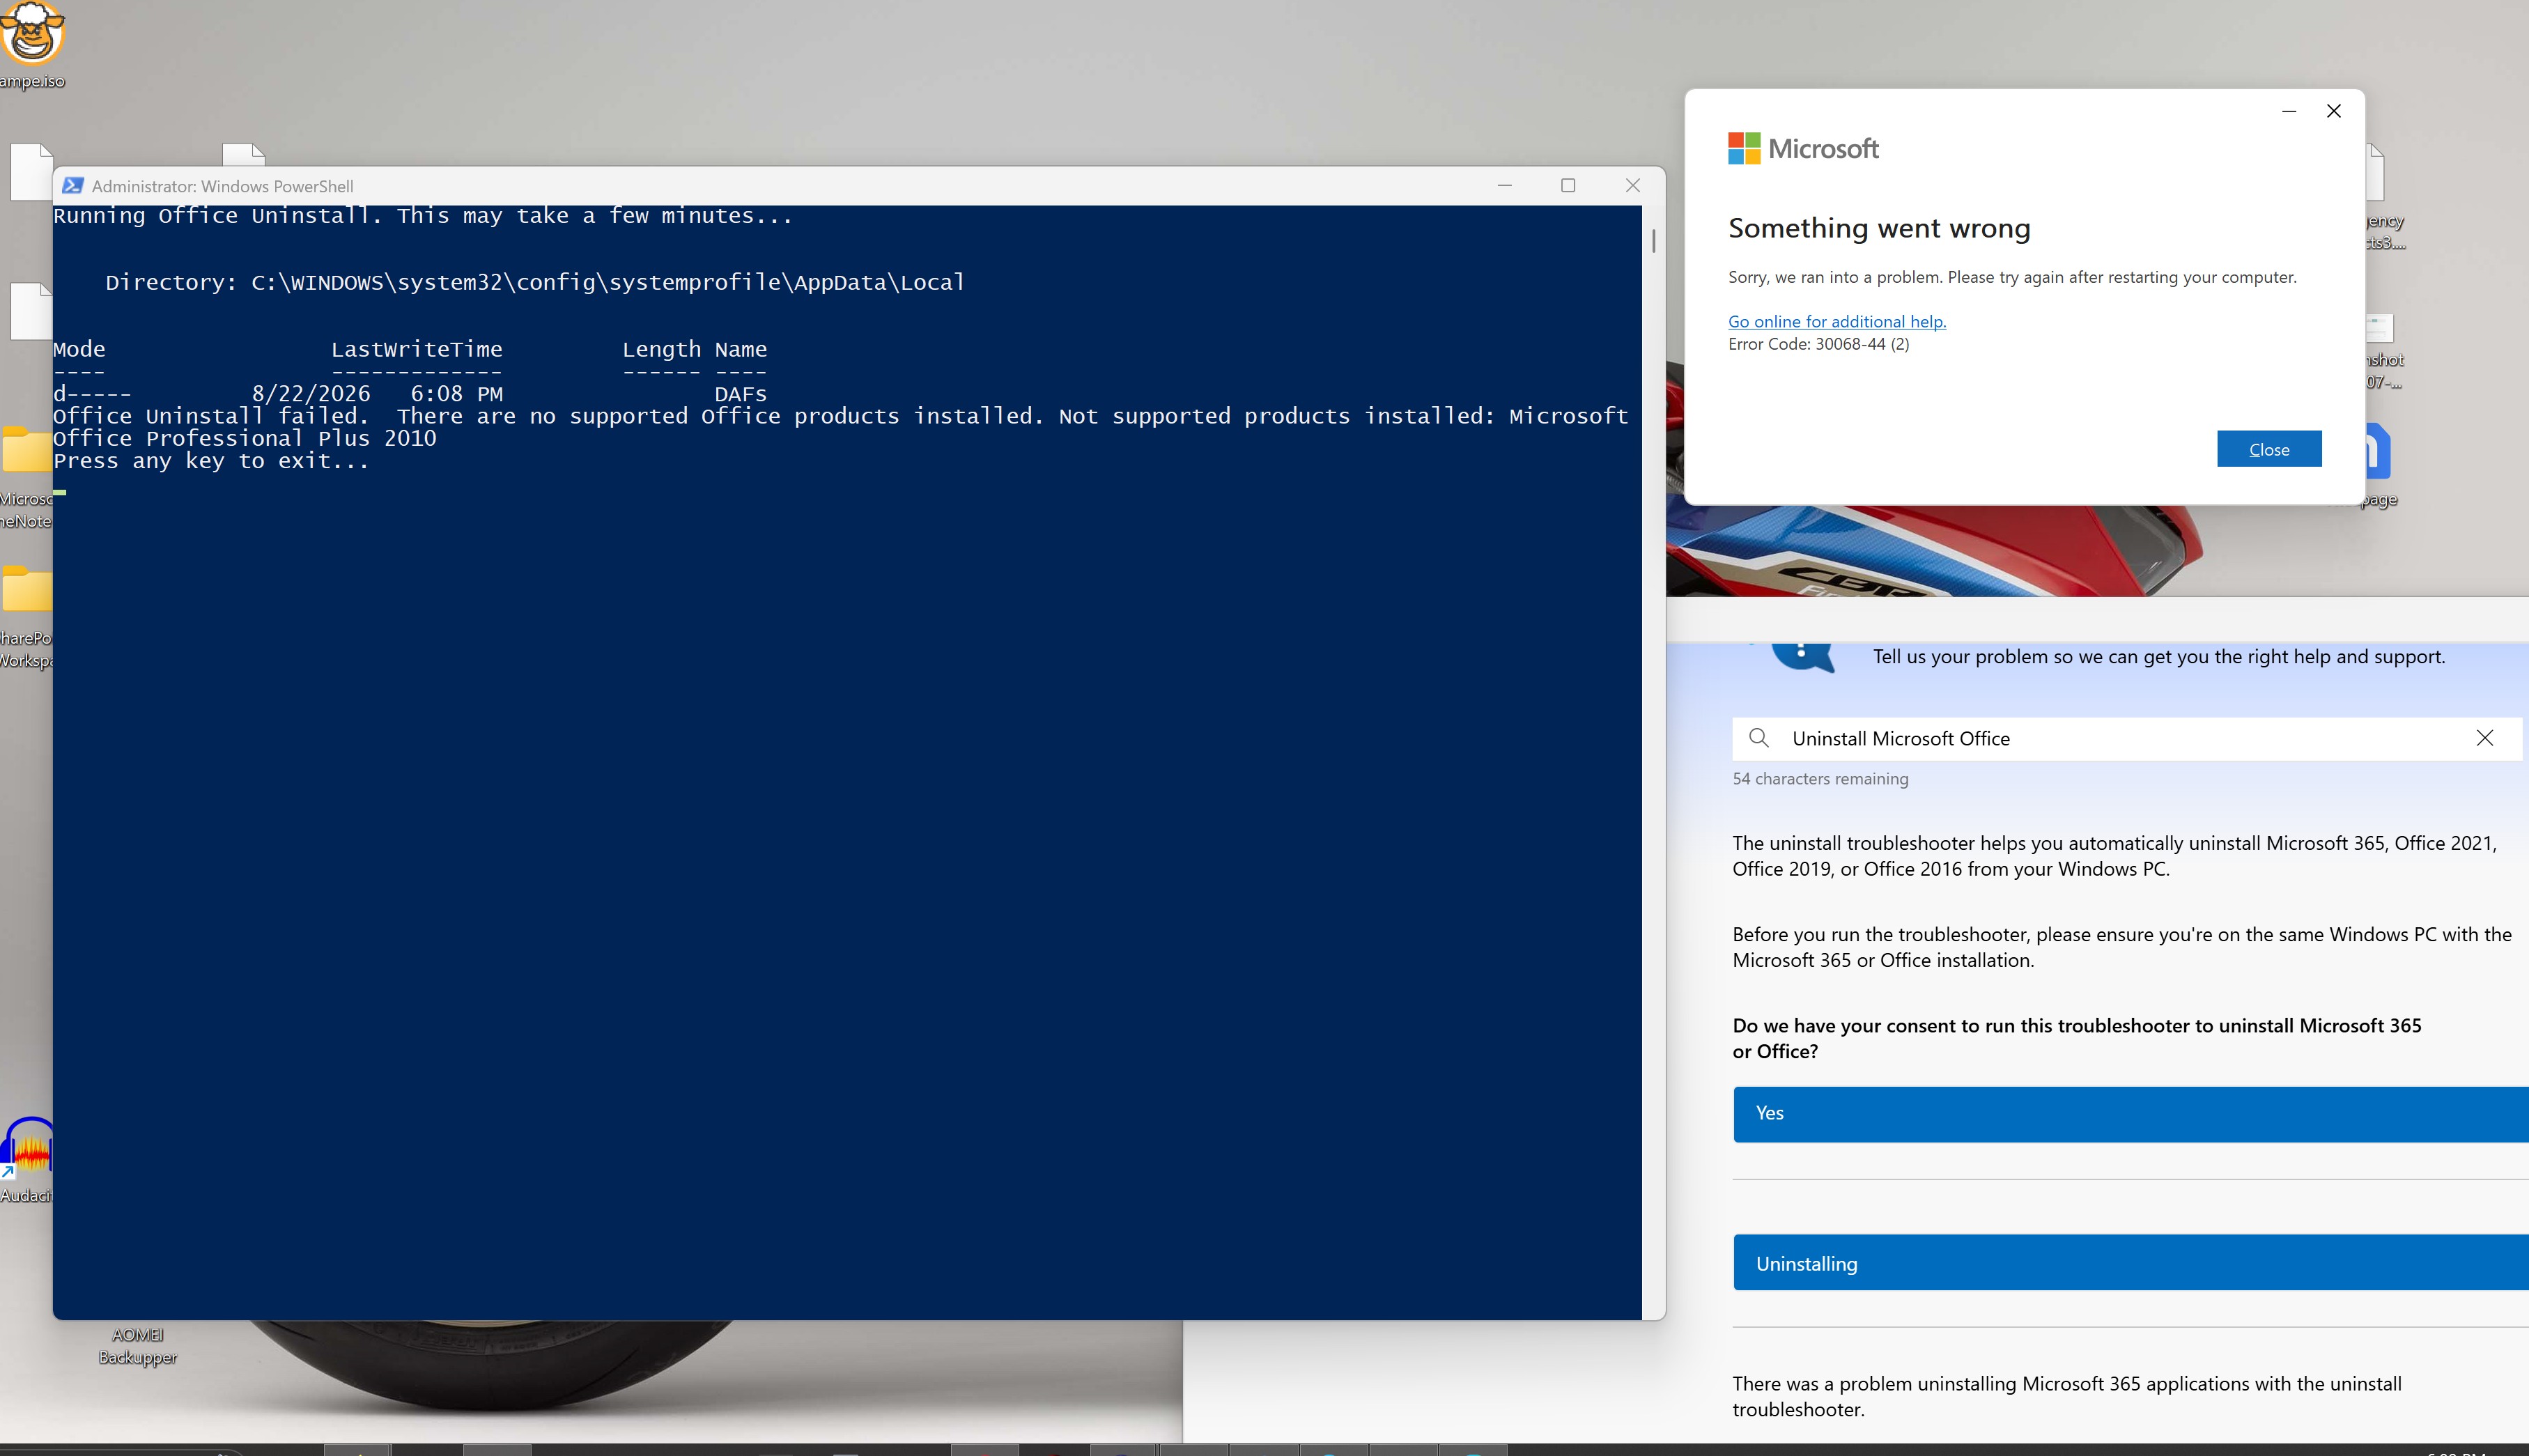Minimize the Microsoft error dialog
The height and width of the screenshot is (1456, 2529).
[x=2289, y=111]
